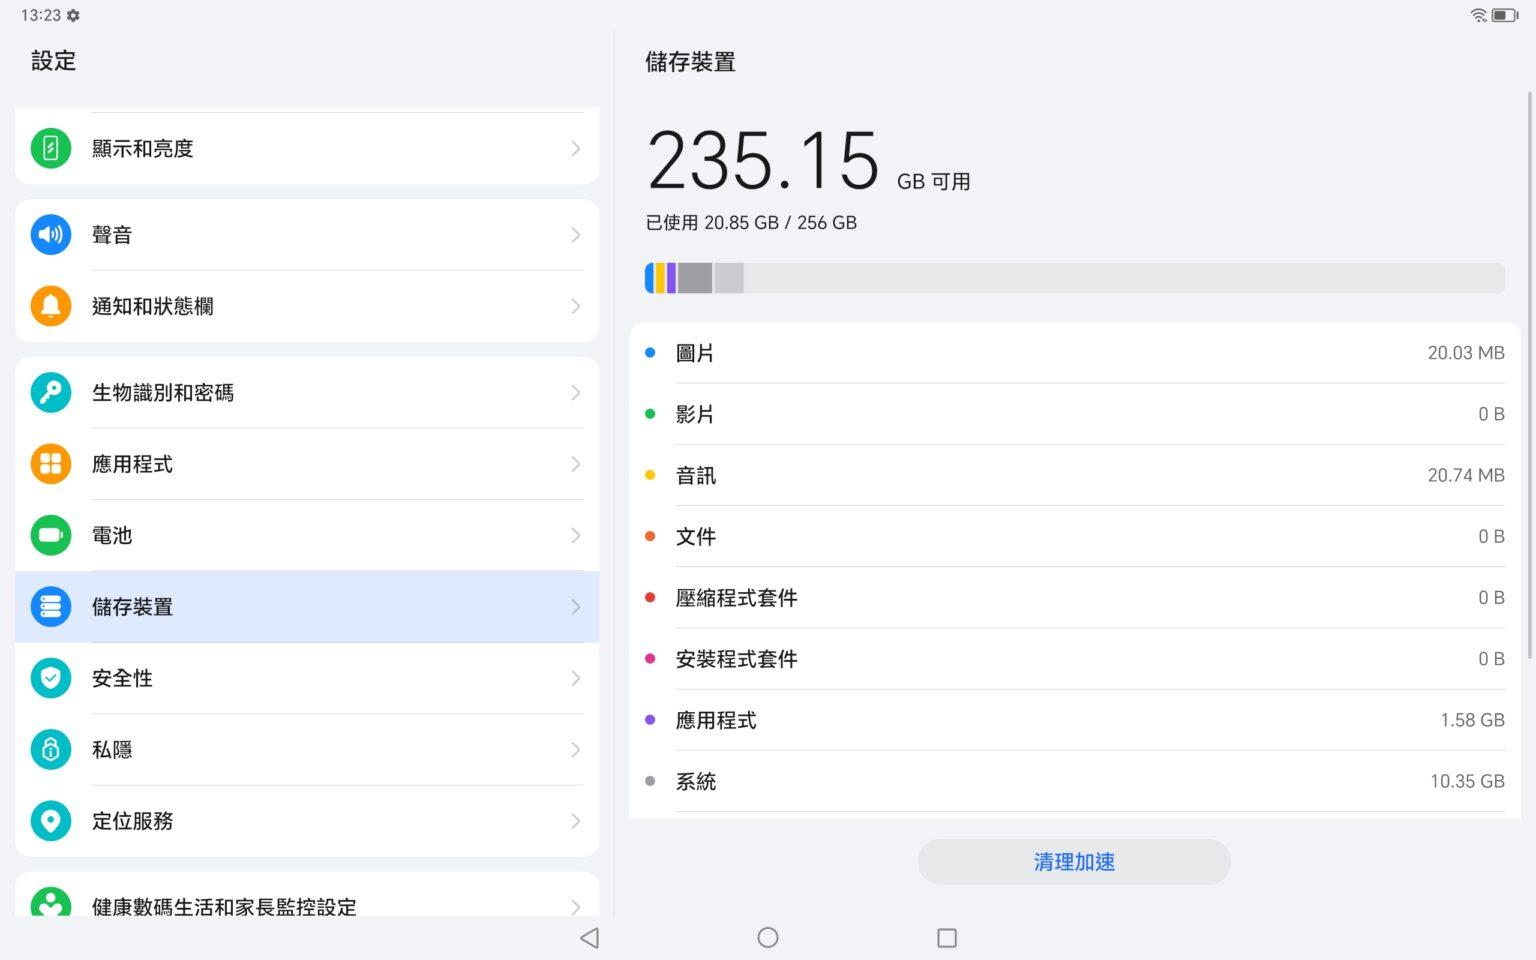Select the 安全性 menu entry

click(x=306, y=678)
